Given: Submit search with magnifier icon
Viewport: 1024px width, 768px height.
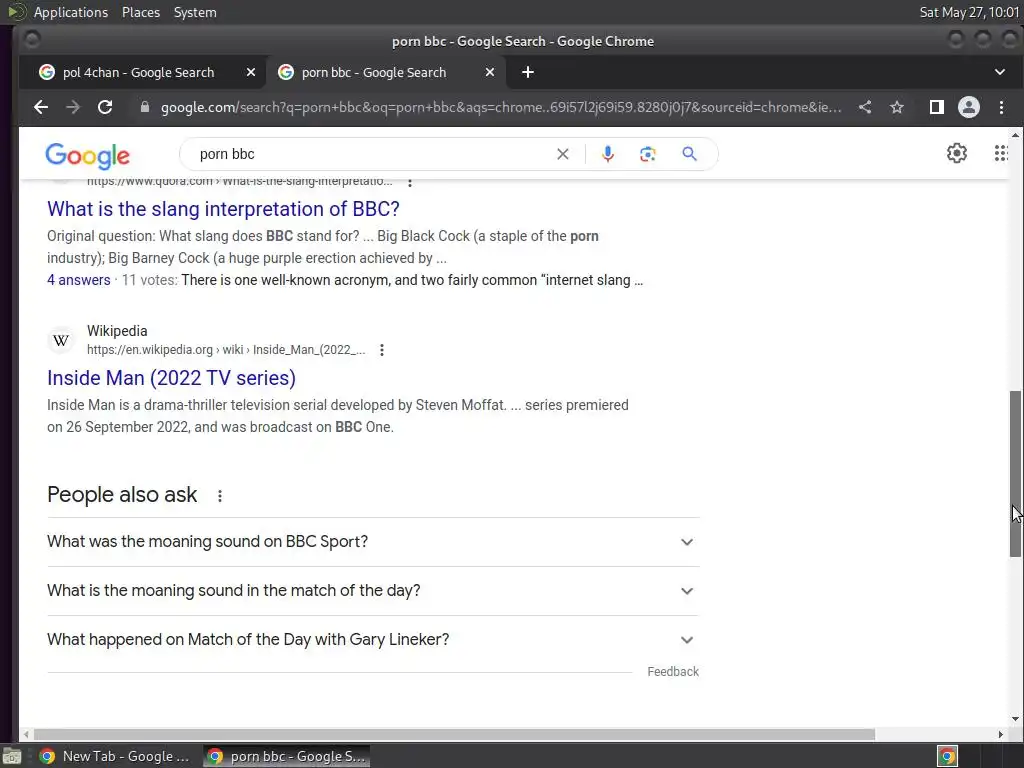Looking at the screenshot, I should click(689, 154).
